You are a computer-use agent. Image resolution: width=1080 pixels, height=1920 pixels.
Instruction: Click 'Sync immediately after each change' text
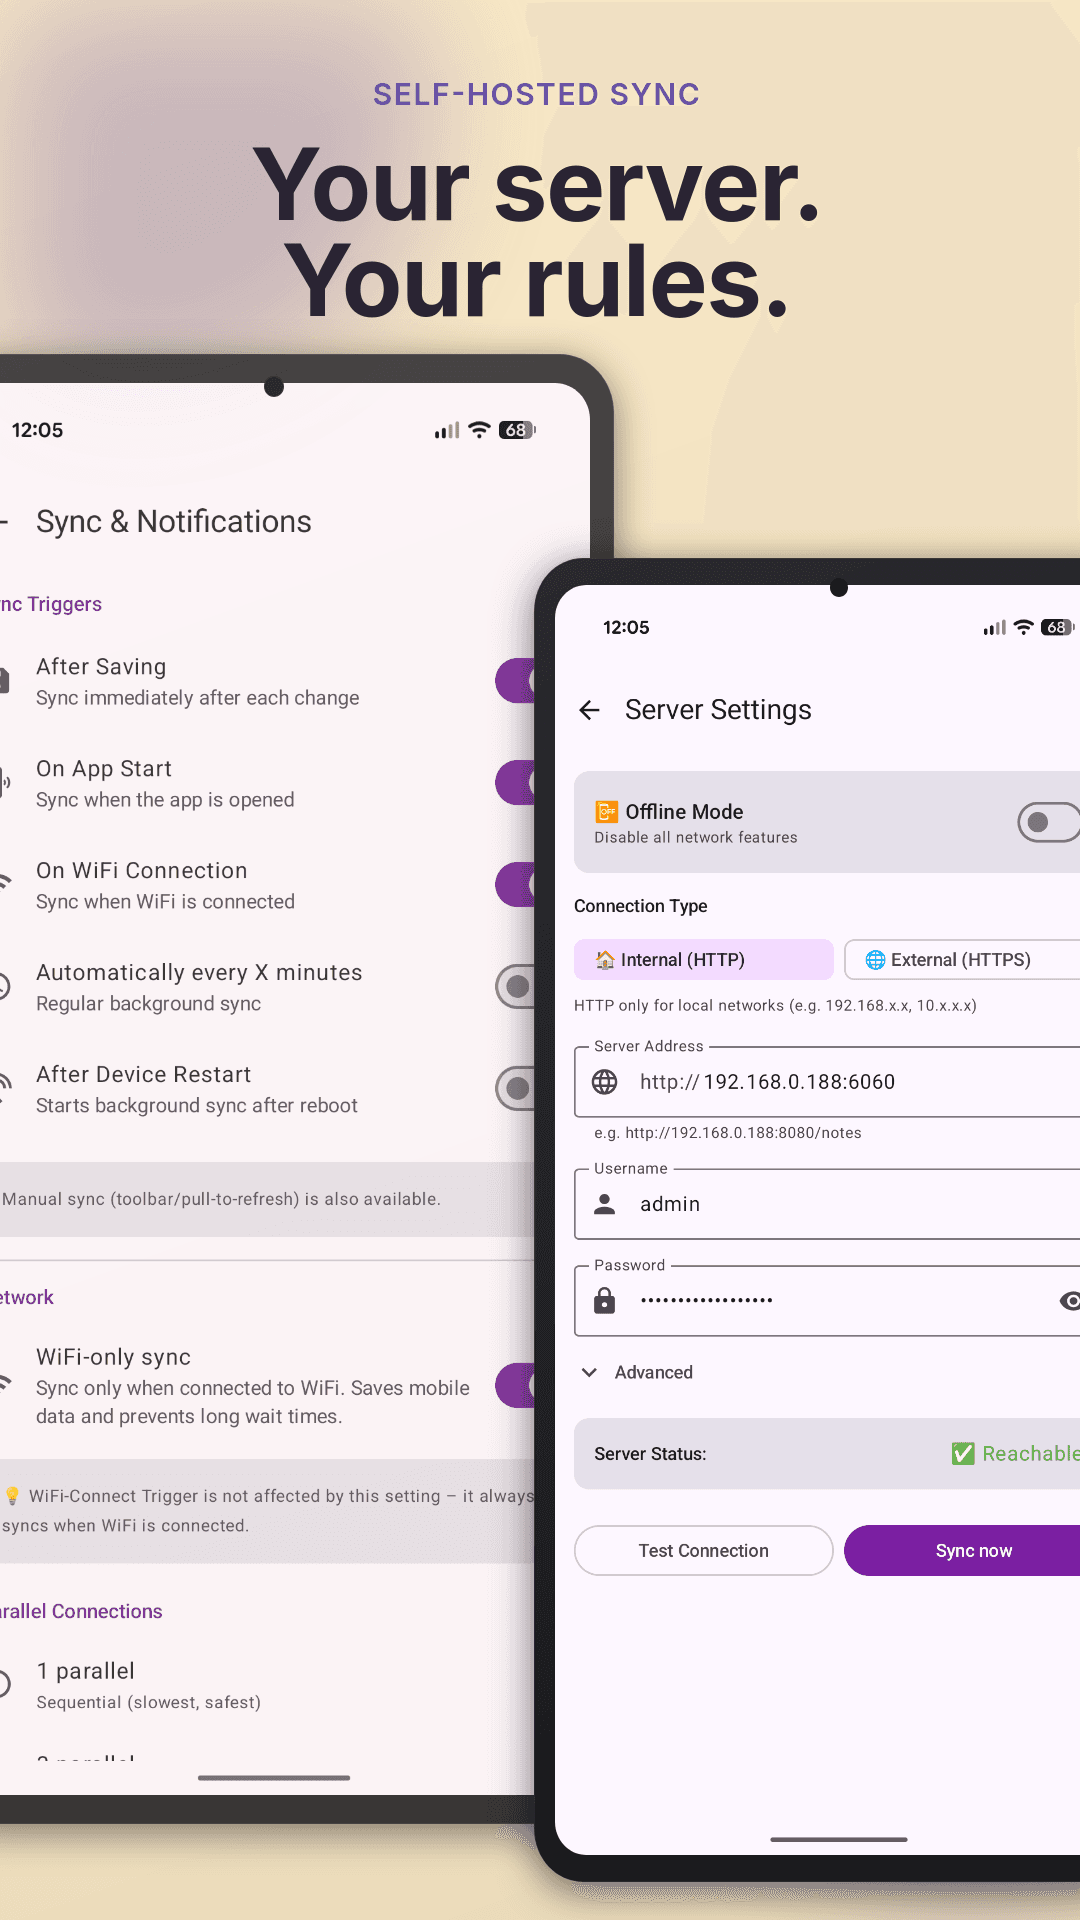(198, 698)
